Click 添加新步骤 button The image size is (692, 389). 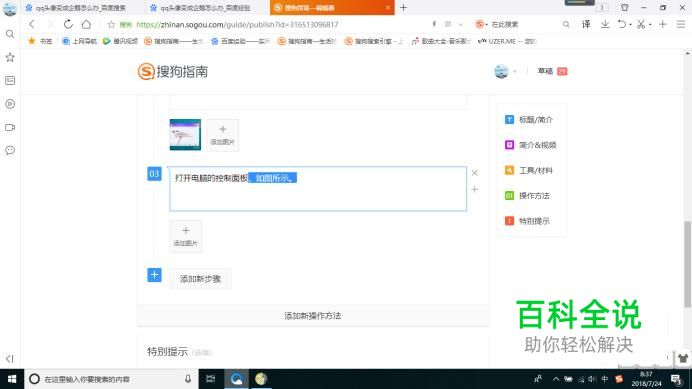point(200,279)
